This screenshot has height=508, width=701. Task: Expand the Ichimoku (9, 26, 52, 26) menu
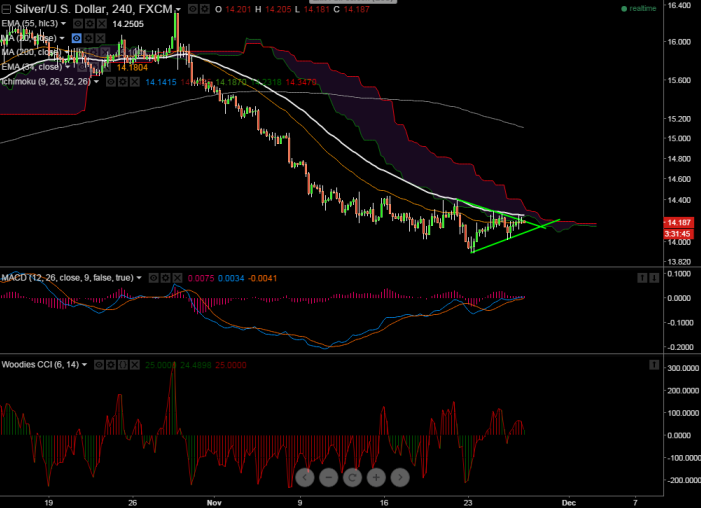click(x=96, y=82)
